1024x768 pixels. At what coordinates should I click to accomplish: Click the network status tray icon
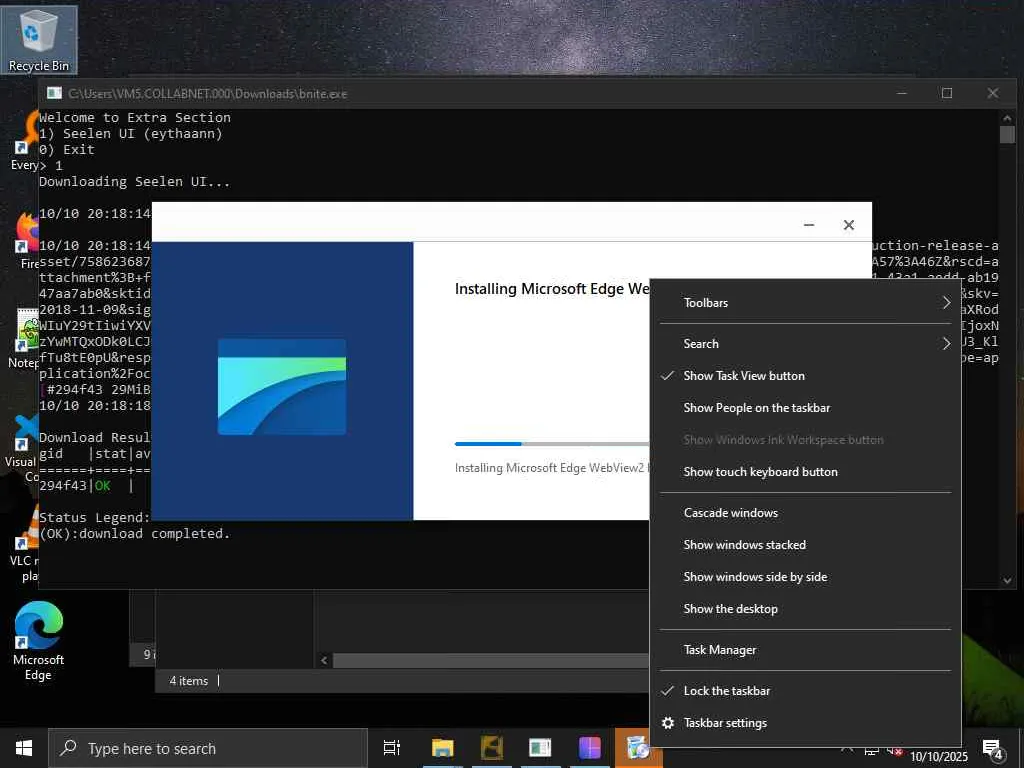click(x=872, y=751)
